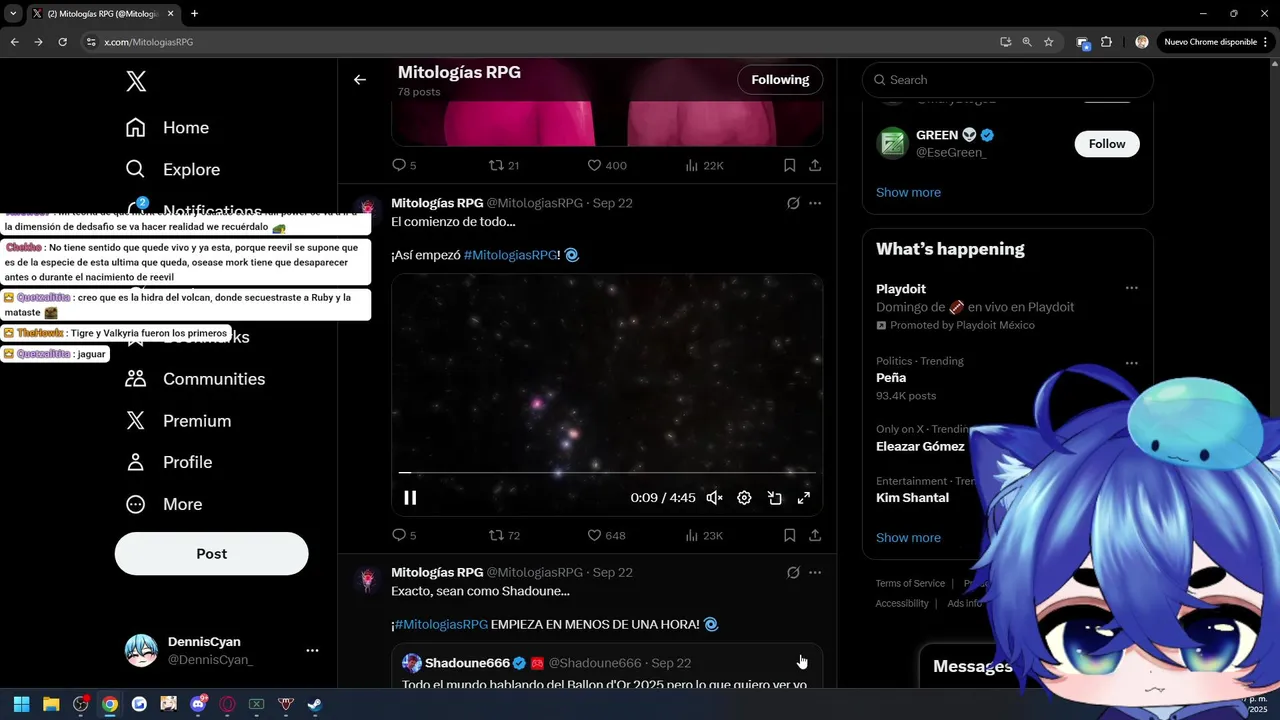Open video settings gear
This screenshot has width=1280, height=720.
coord(744,498)
